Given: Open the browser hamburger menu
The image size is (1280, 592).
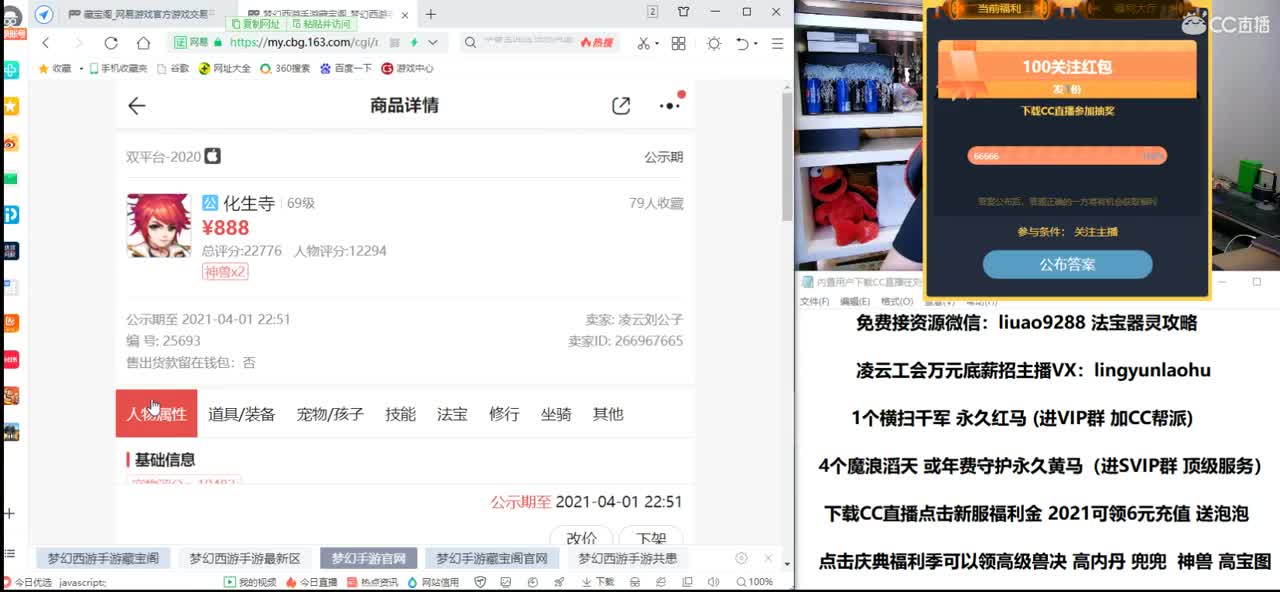Looking at the screenshot, I should (777, 43).
